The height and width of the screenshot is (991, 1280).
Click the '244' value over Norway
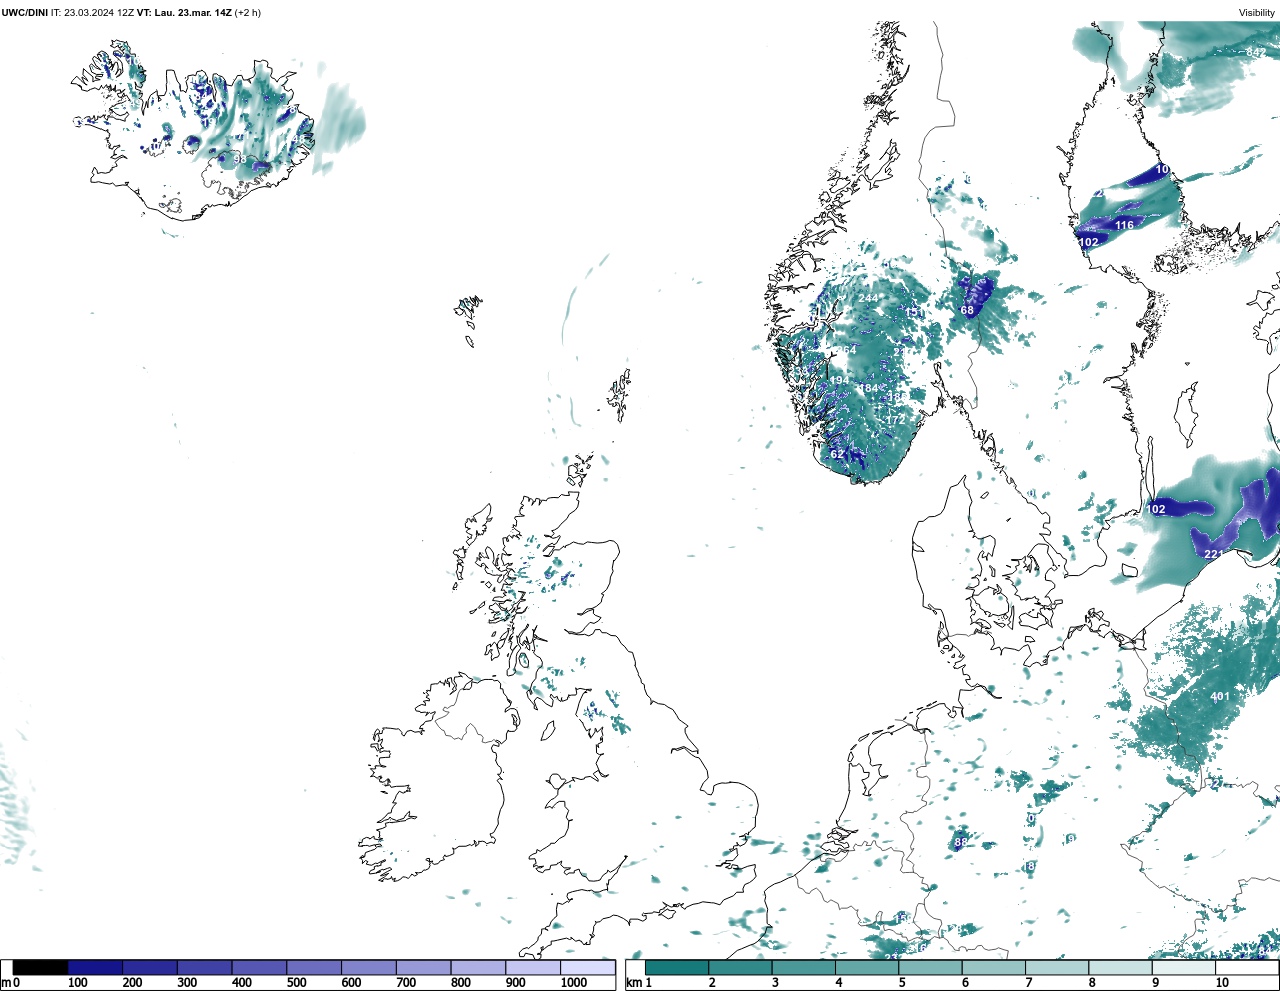click(x=868, y=298)
